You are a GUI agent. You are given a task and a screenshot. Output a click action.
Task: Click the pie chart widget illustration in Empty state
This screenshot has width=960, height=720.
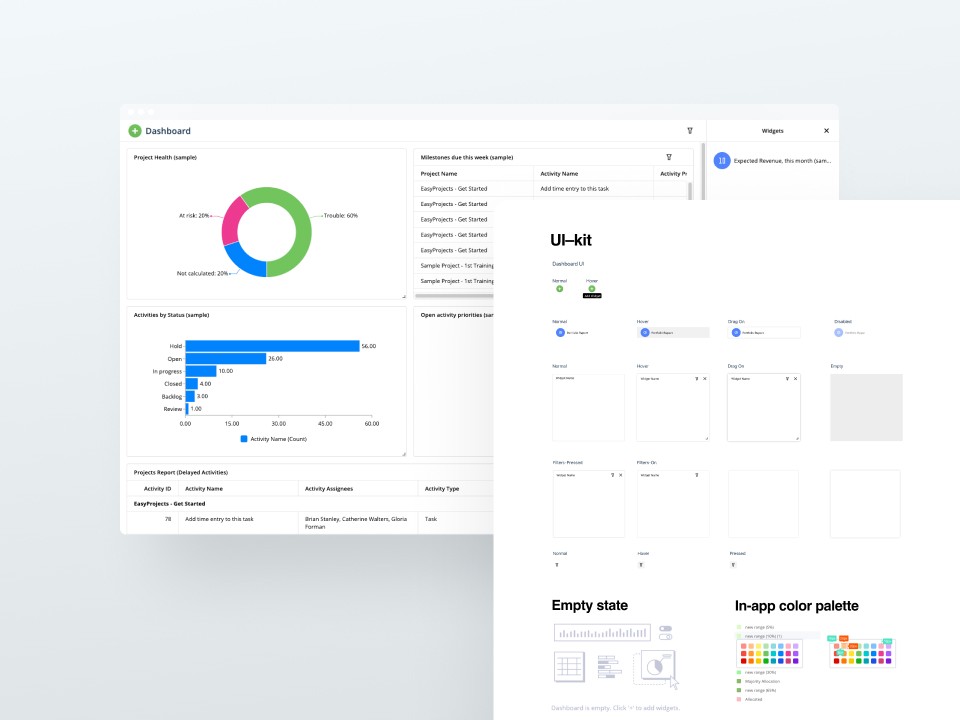656,666
